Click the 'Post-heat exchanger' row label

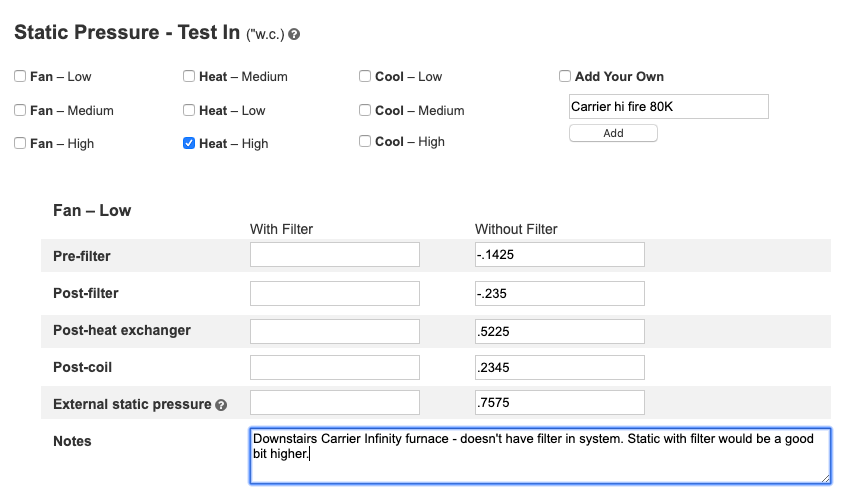tap(122, 330)
